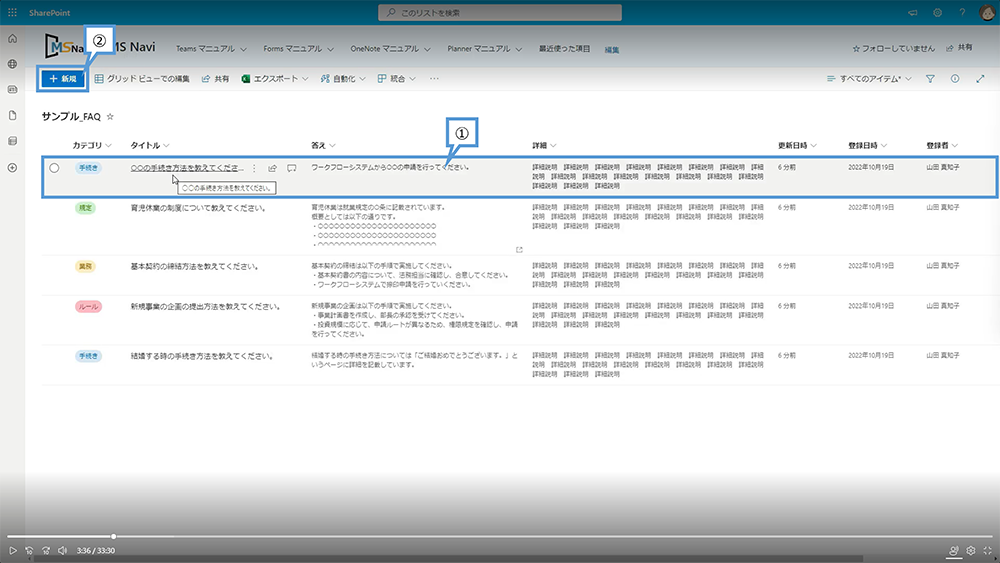Click the 新規事業の企画の提出方法を教えてください title
1000x563 pixels.
pyautogui.click(x=206, y=307)
